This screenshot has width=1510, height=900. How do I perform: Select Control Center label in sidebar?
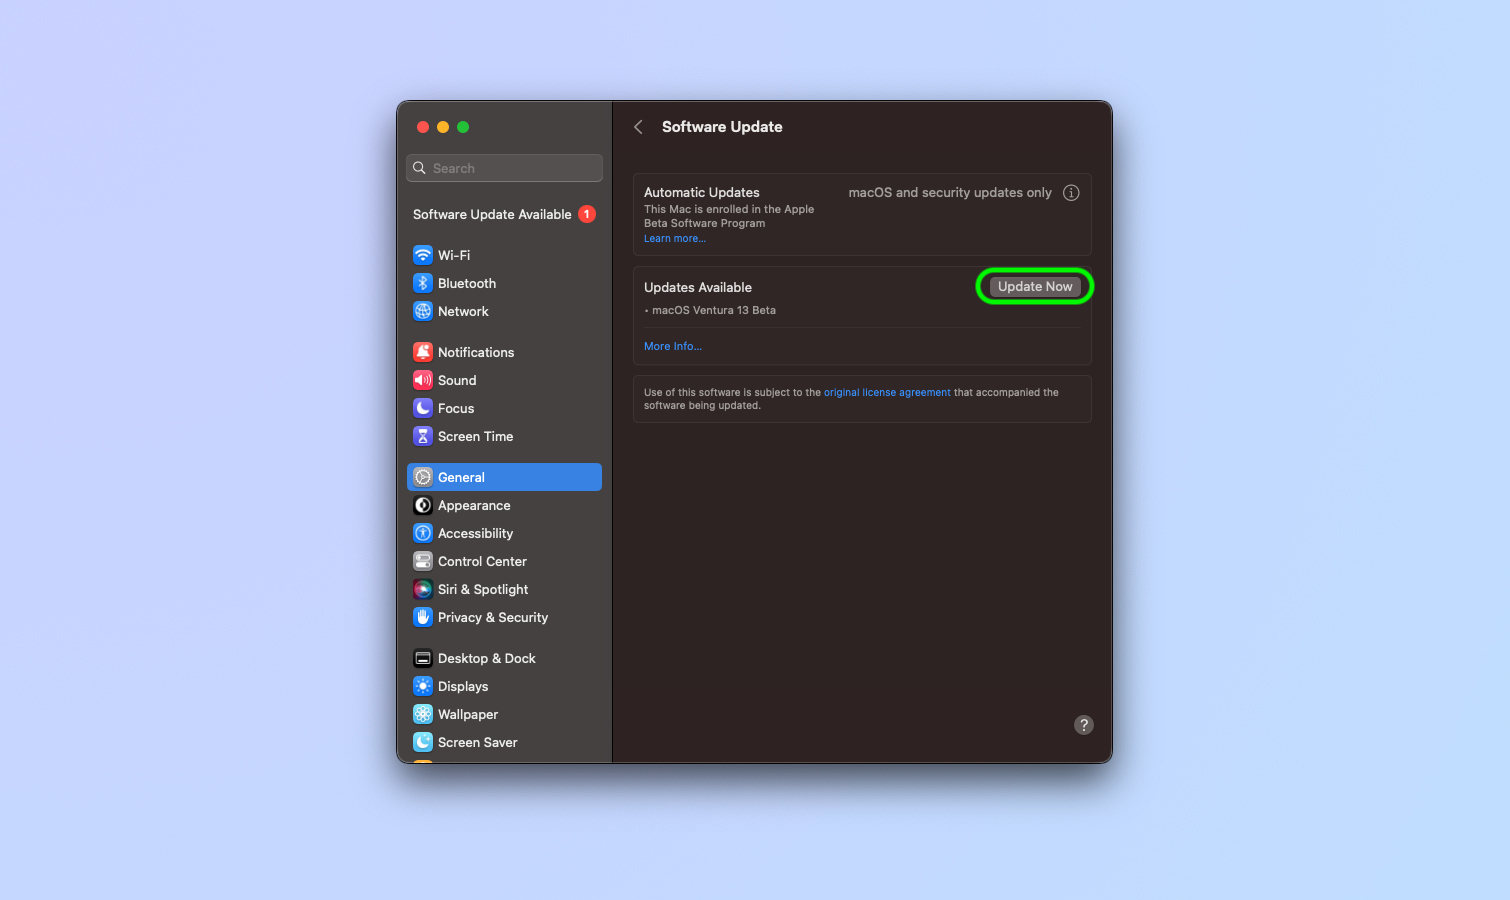click(x=482, y=561)
